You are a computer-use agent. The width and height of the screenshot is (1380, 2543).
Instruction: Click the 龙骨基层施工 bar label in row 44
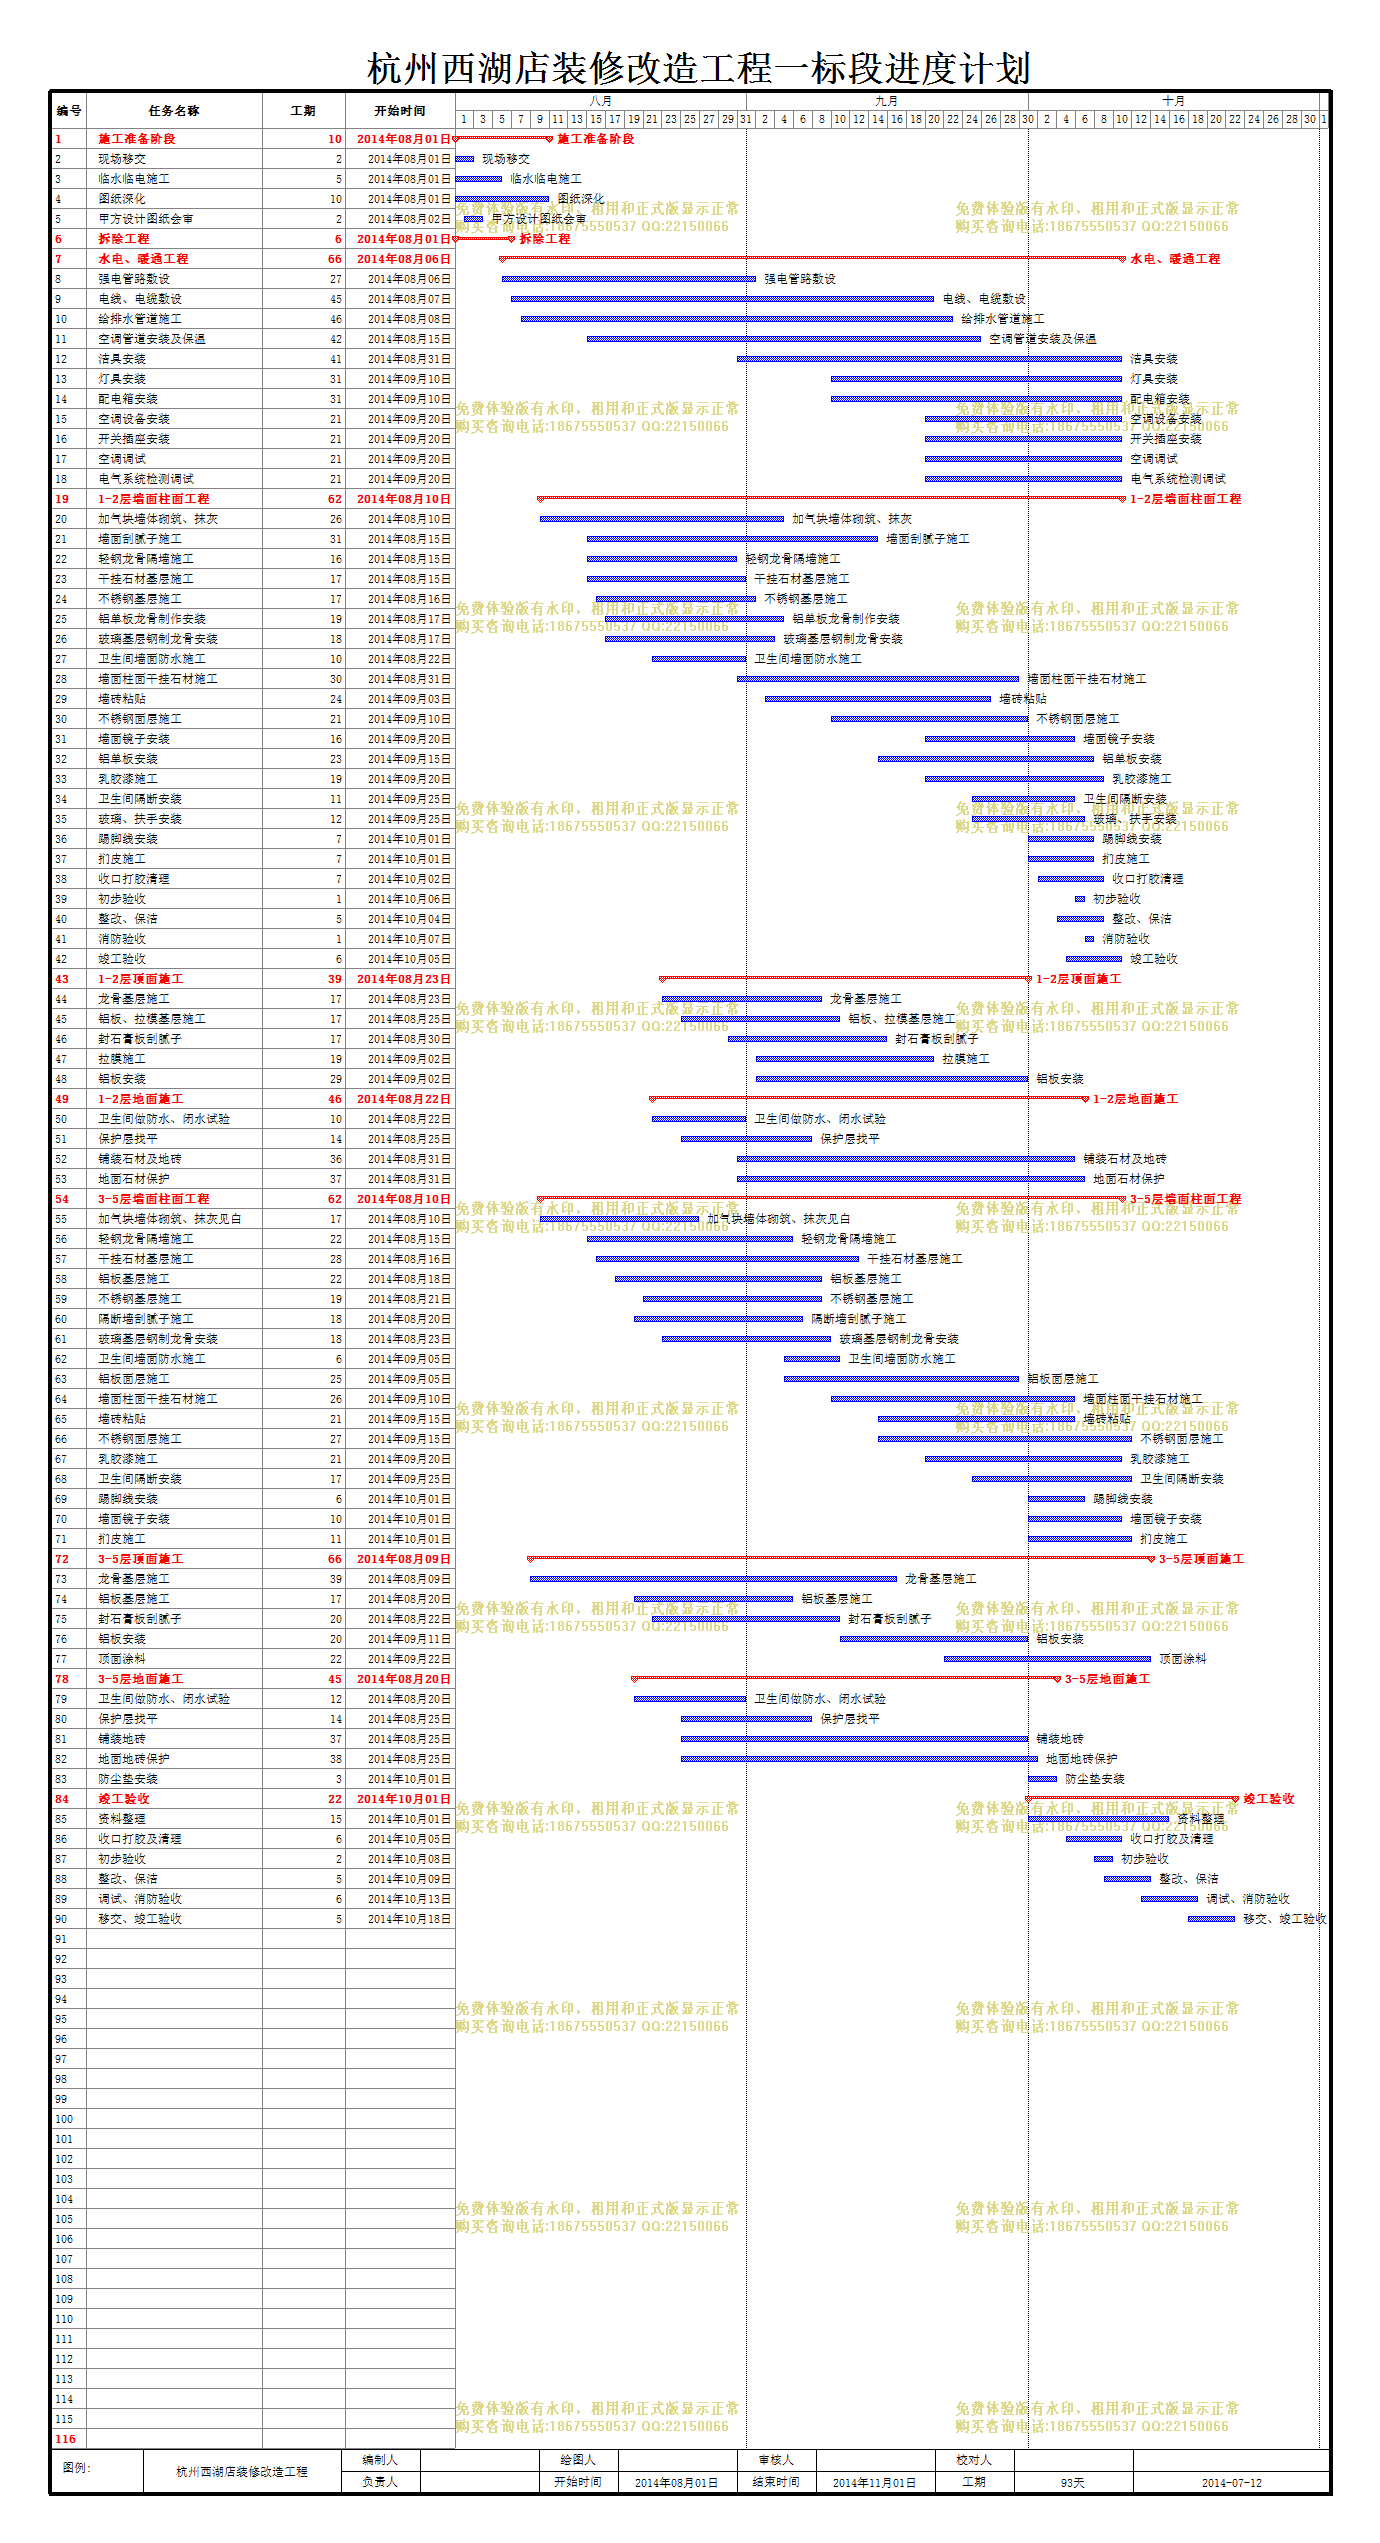click(x=866, y=999)
